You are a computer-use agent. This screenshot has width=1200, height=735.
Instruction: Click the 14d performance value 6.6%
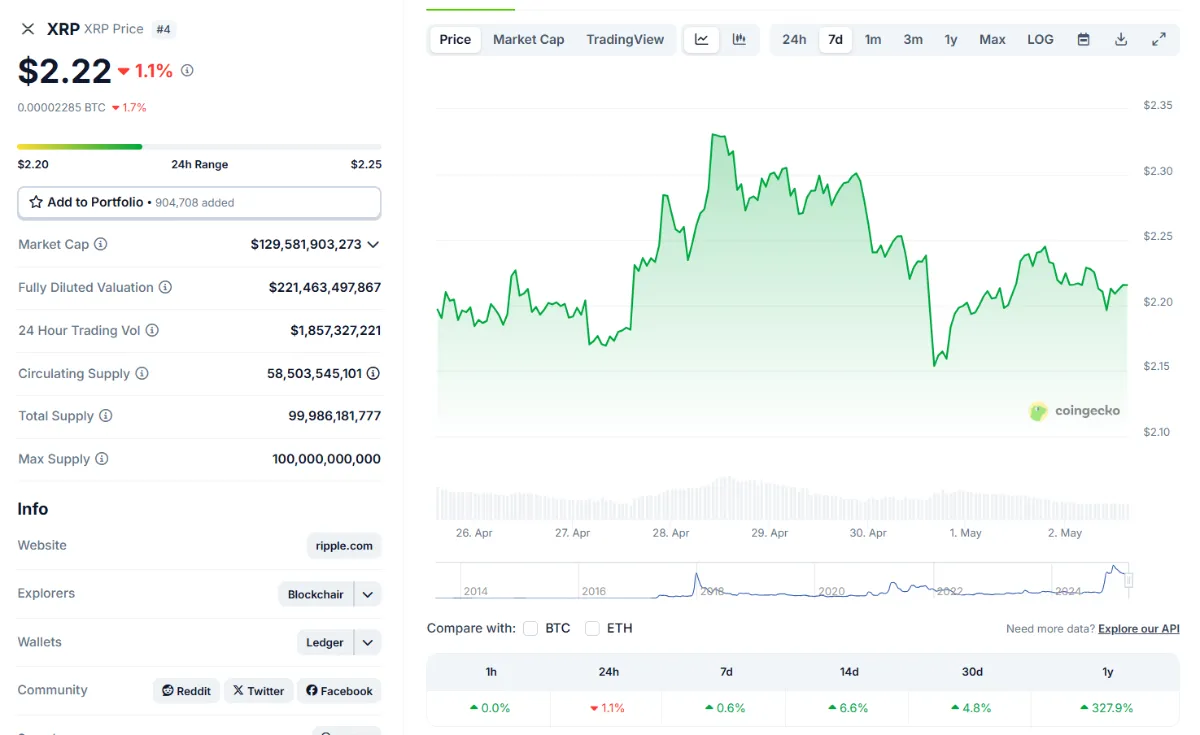point(849,708)
